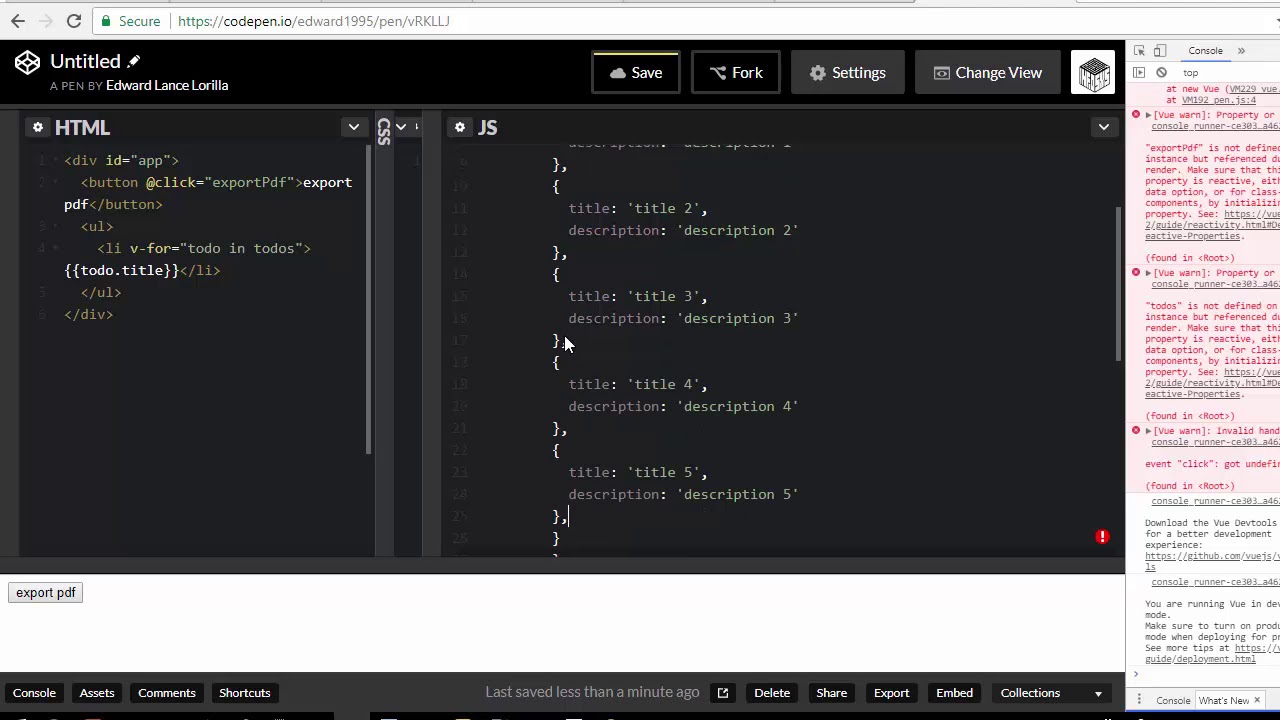Click the browser back arrow
The image size is (1280, 720).
18,20
